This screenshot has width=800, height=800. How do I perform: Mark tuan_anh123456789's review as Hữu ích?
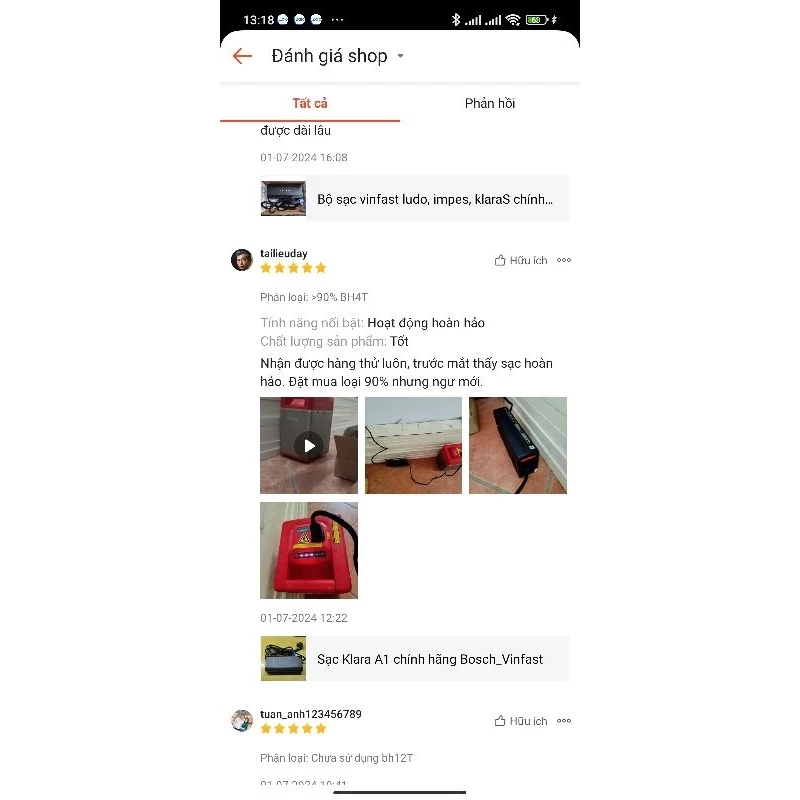(x=520, y=721)
